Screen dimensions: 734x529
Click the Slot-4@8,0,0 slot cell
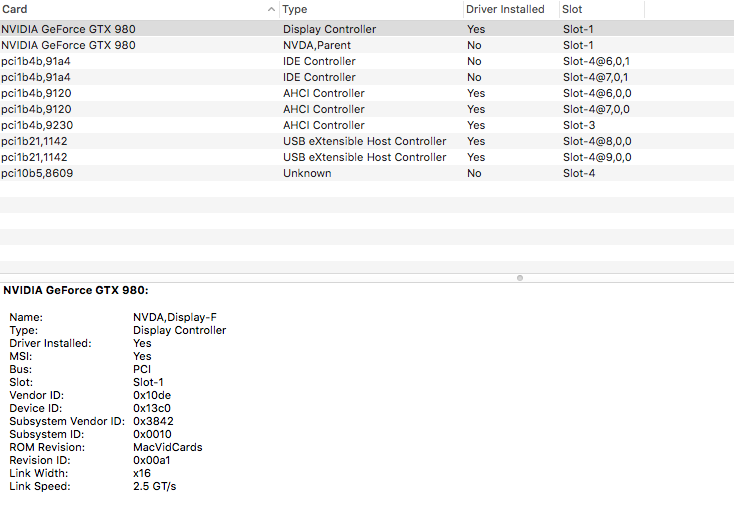point(597,141)
